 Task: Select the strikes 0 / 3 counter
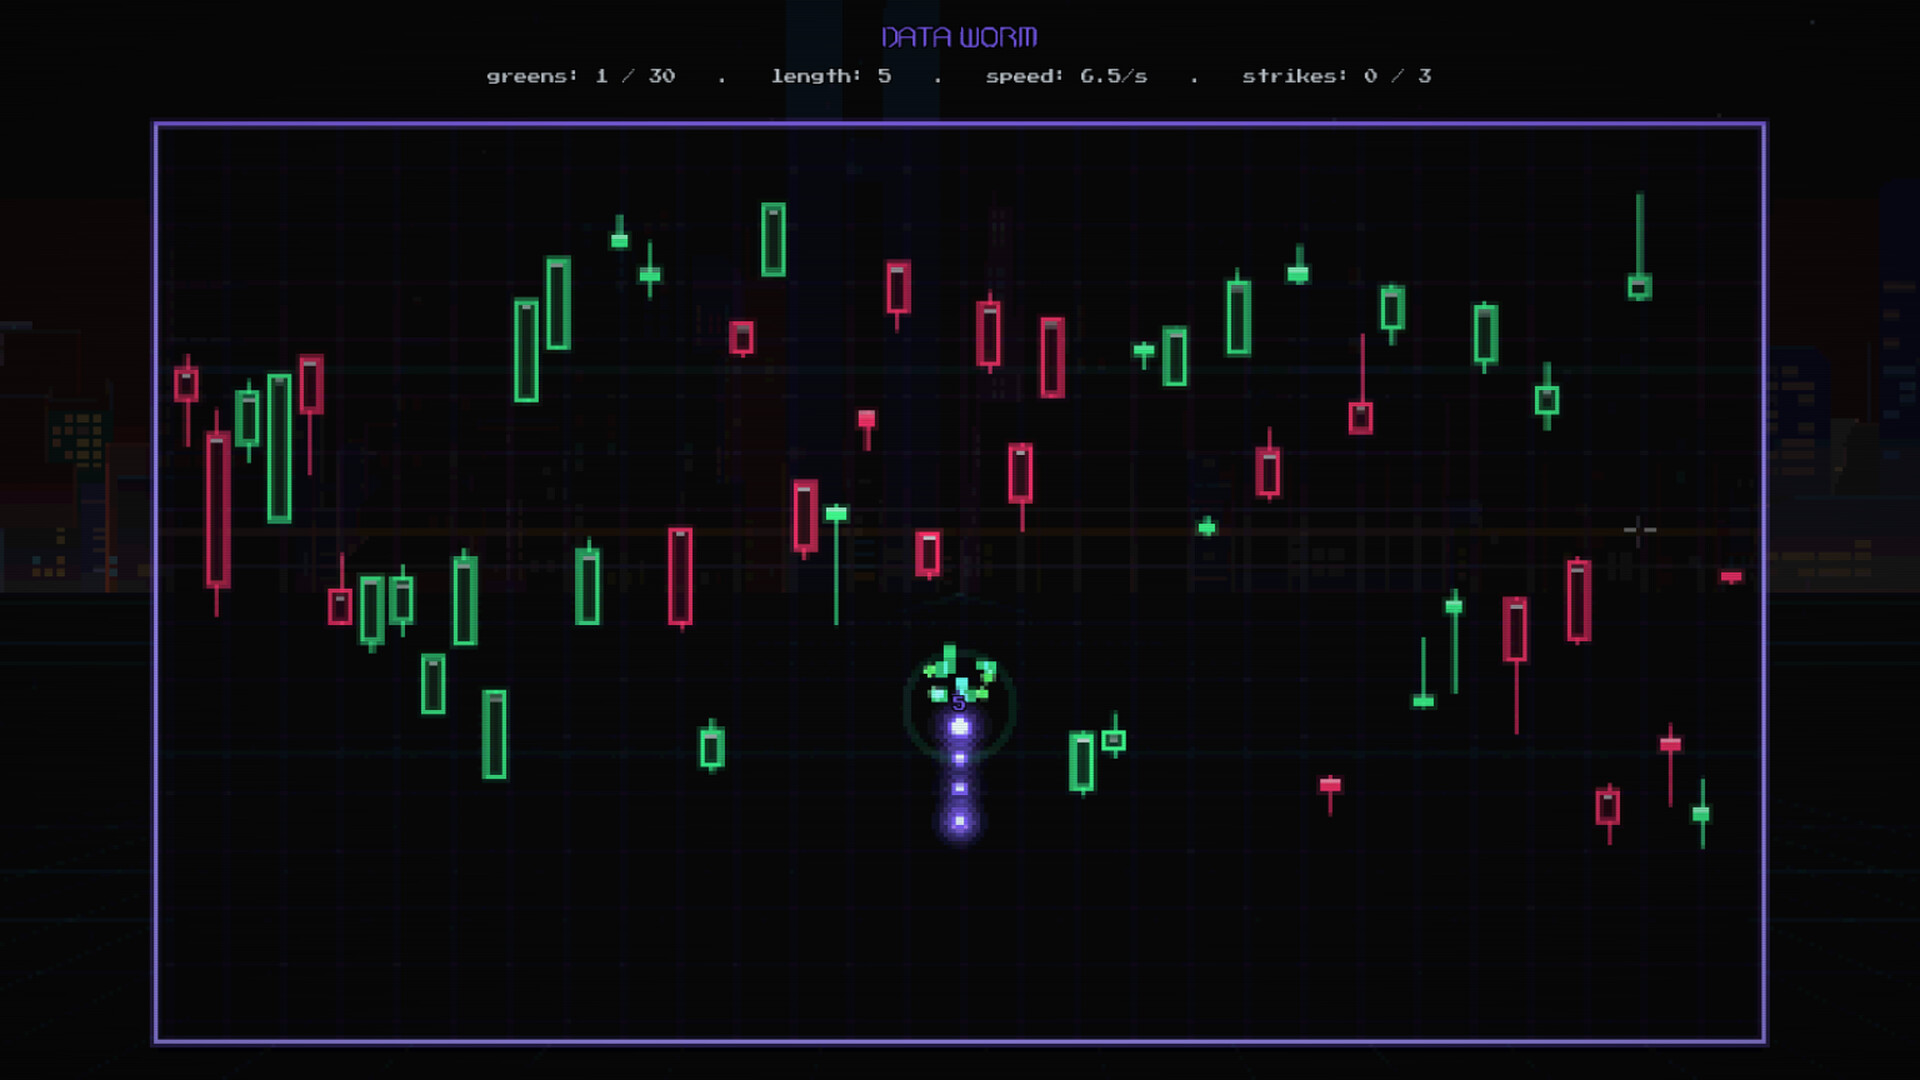(x=1337, y=76)
